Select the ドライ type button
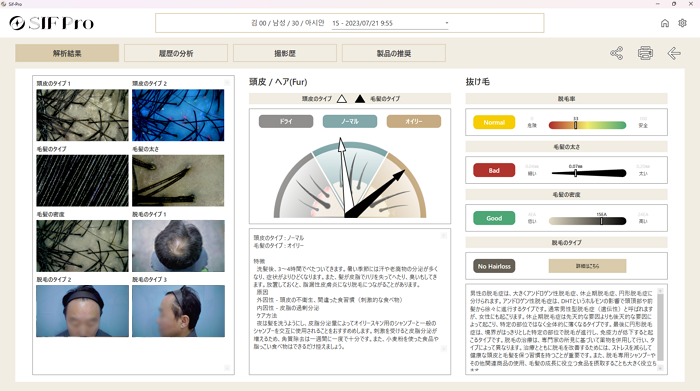 click(x=286, y=121)
